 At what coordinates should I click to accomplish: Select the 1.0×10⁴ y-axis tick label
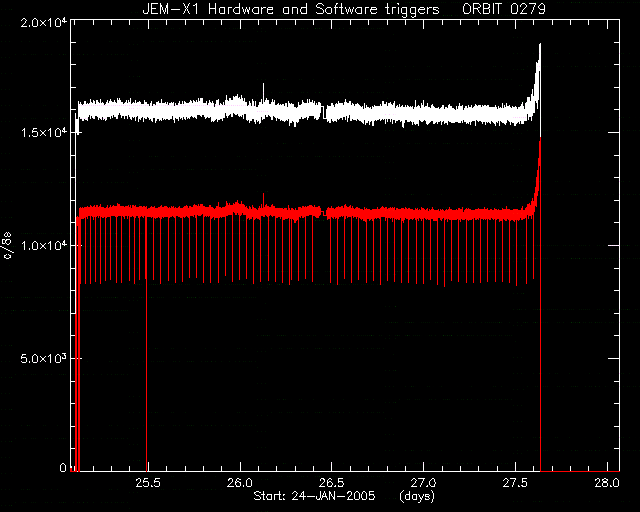(x=44, y=245)
